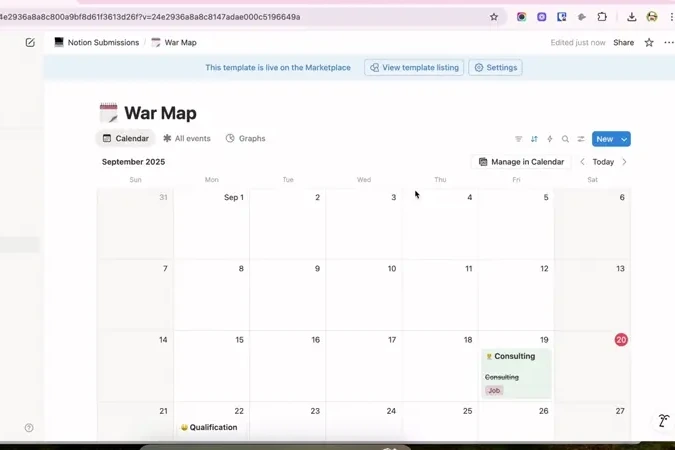This screenshot has height=450, width=675.
Task: Open the floating AI assistant icon
Action: pos(663,420)
